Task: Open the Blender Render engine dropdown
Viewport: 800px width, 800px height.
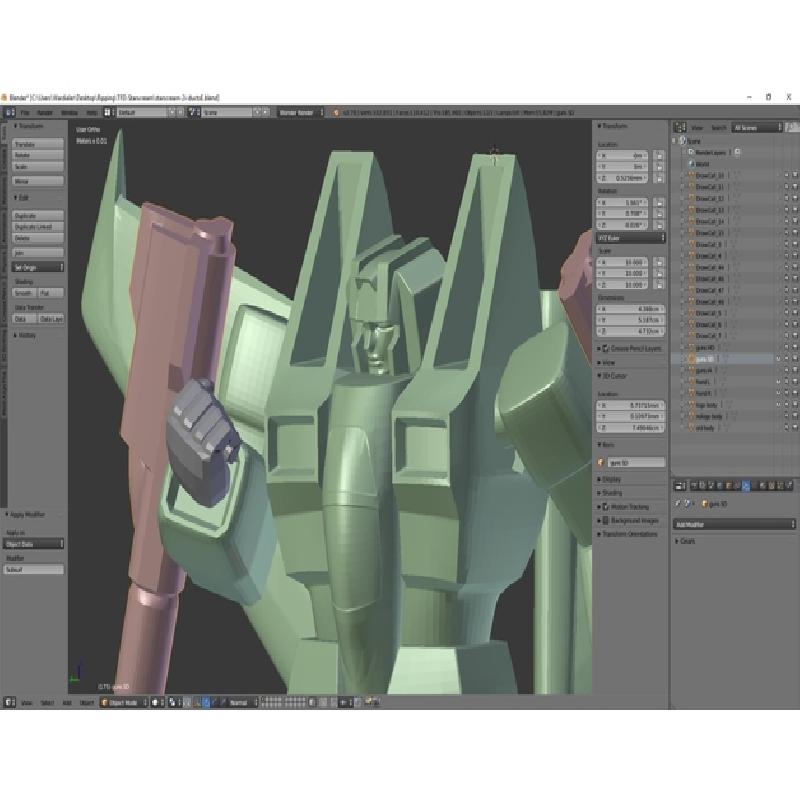Action: click(x=301, y=112)
